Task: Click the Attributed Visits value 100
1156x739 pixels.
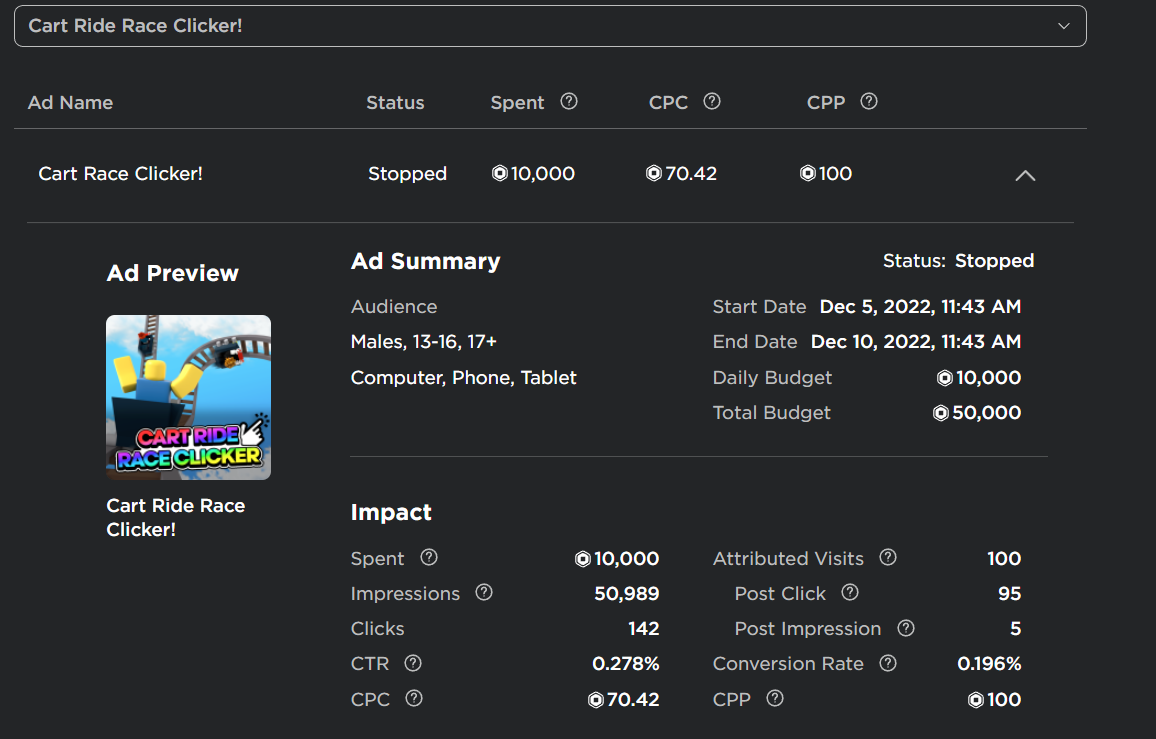Action: pos(1004,558)
